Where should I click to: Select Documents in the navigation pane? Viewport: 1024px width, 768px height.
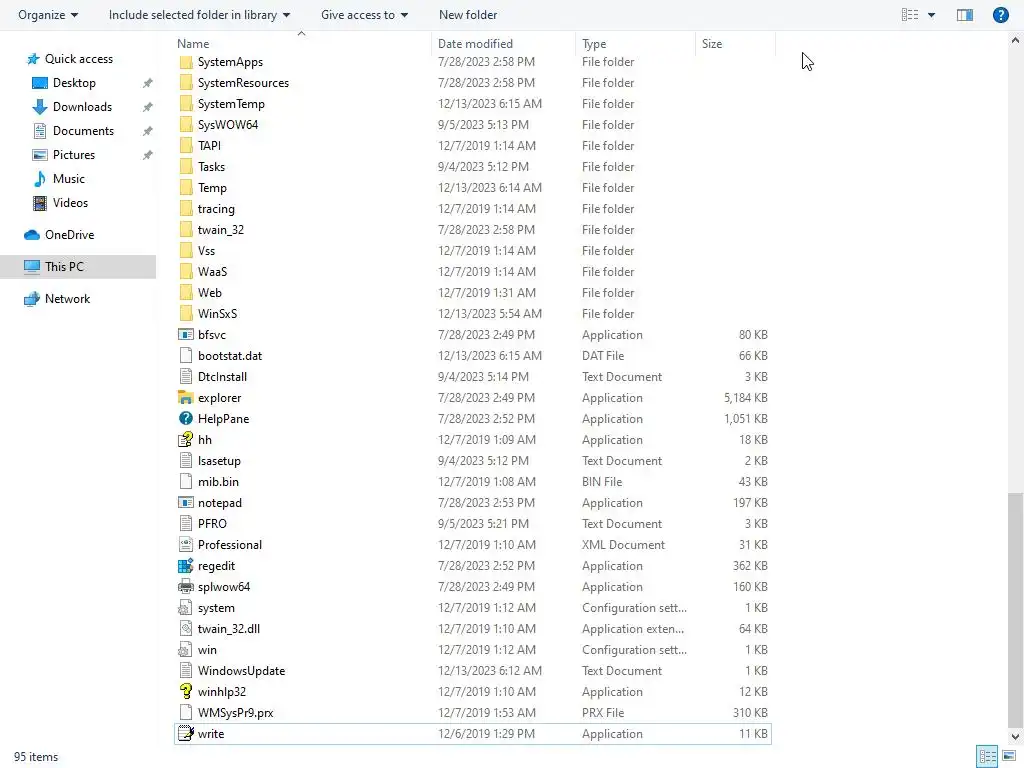coord(83,131)
